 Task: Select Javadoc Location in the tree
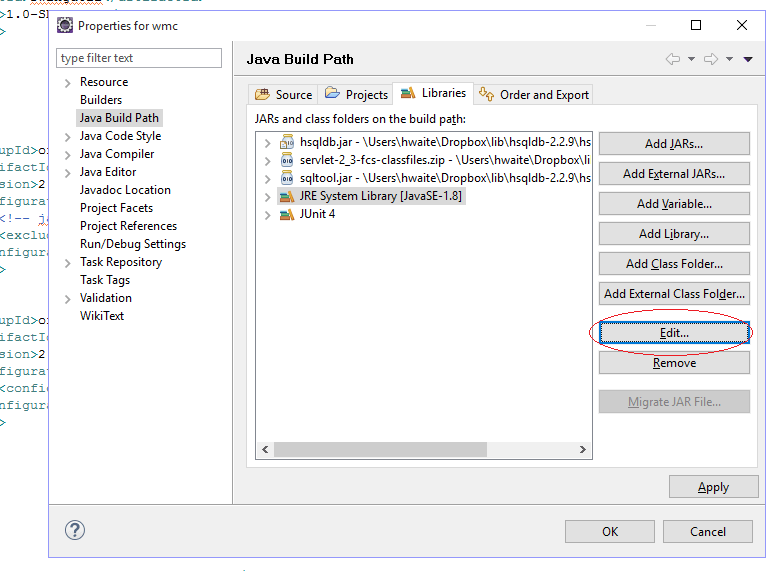pos(125,190)
